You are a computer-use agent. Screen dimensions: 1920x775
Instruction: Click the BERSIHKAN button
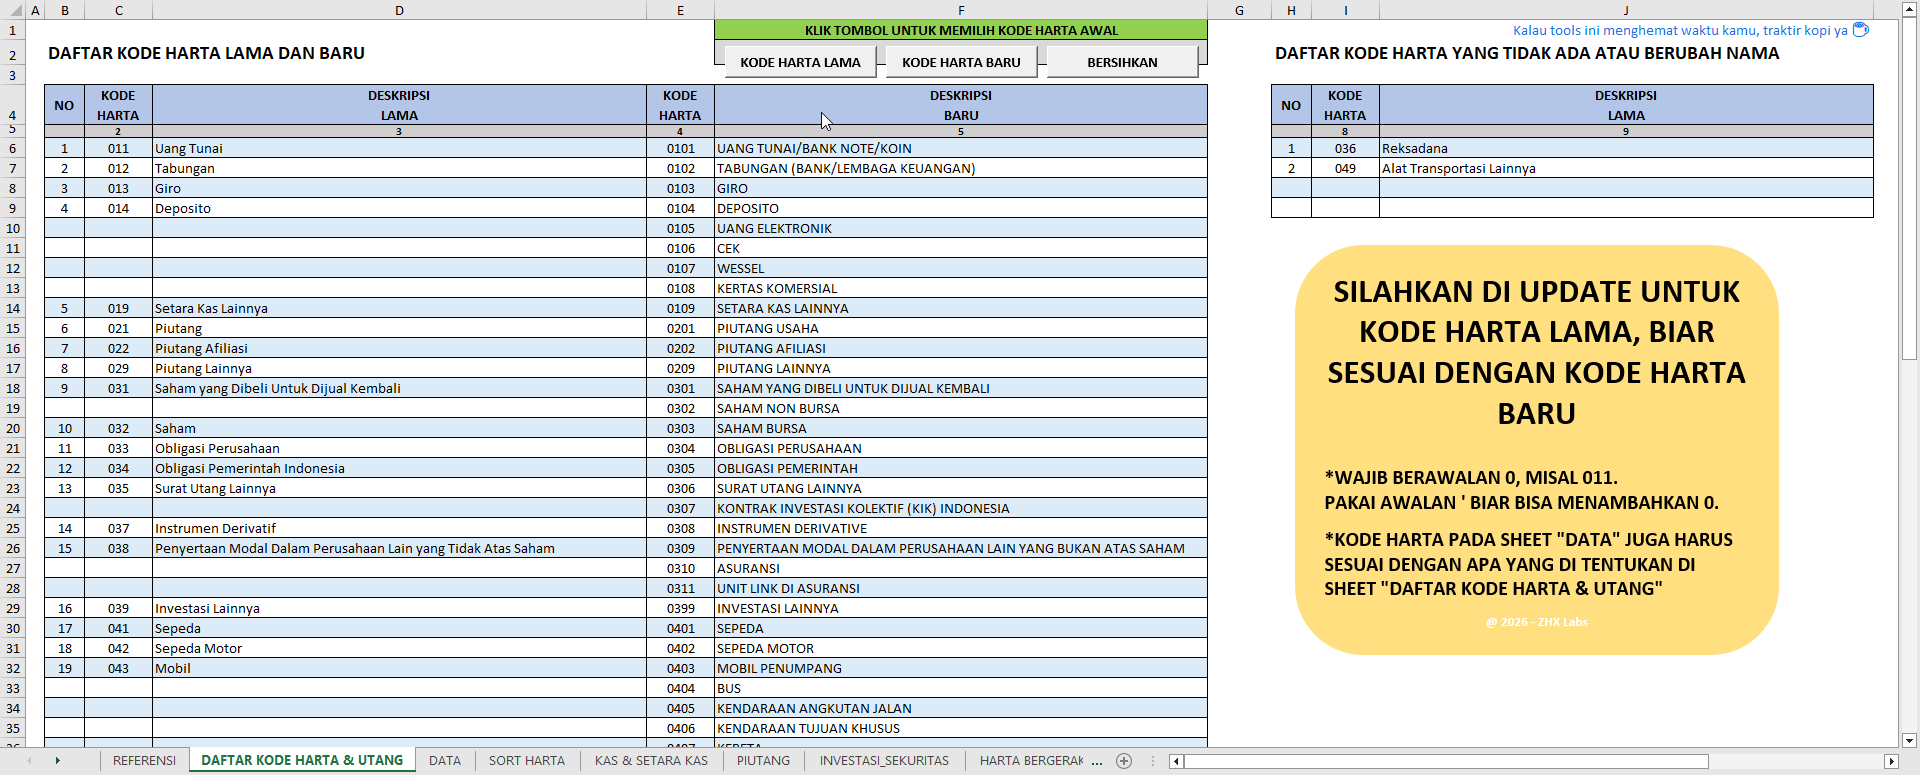click(1122, 62)
